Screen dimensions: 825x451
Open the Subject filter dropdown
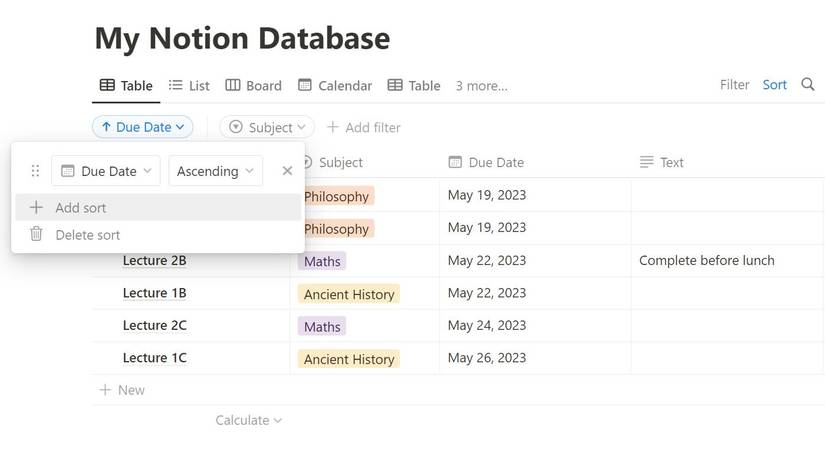(267, 127)
